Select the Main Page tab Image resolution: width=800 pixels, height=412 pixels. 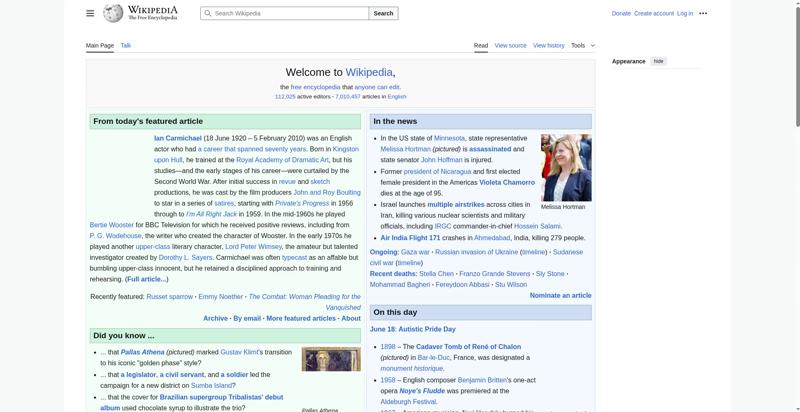[99, 45]
